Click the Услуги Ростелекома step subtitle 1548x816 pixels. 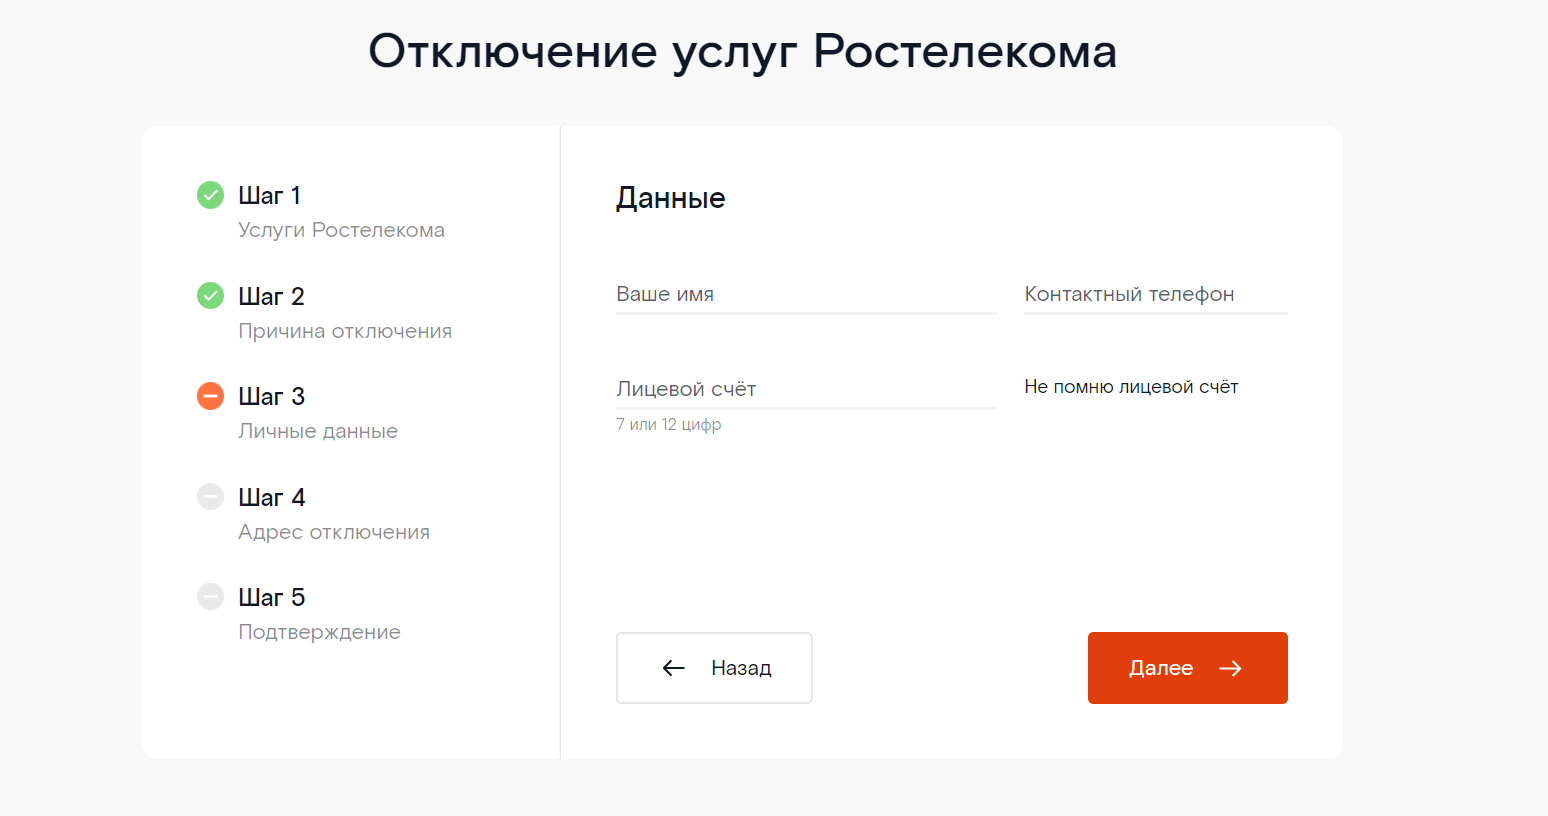coord(341,230)
